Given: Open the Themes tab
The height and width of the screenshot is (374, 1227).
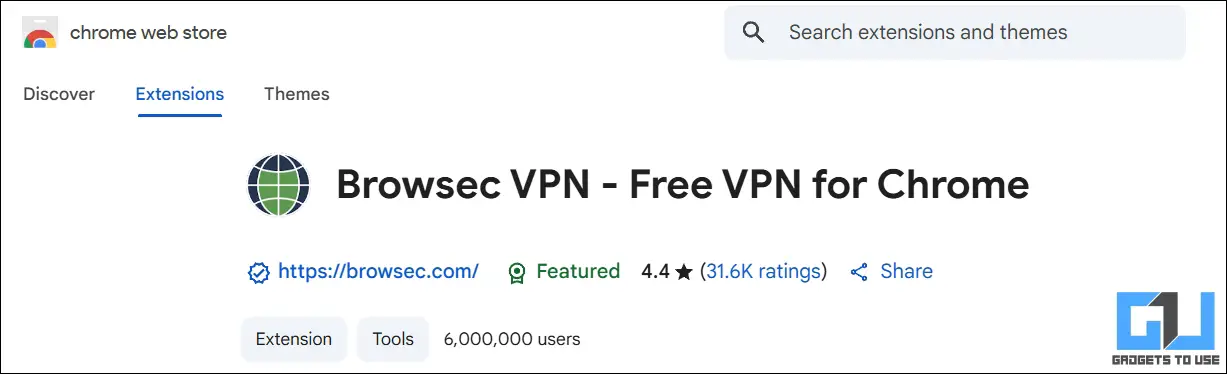Looking at the screenshot, I should tap(297, 94).
